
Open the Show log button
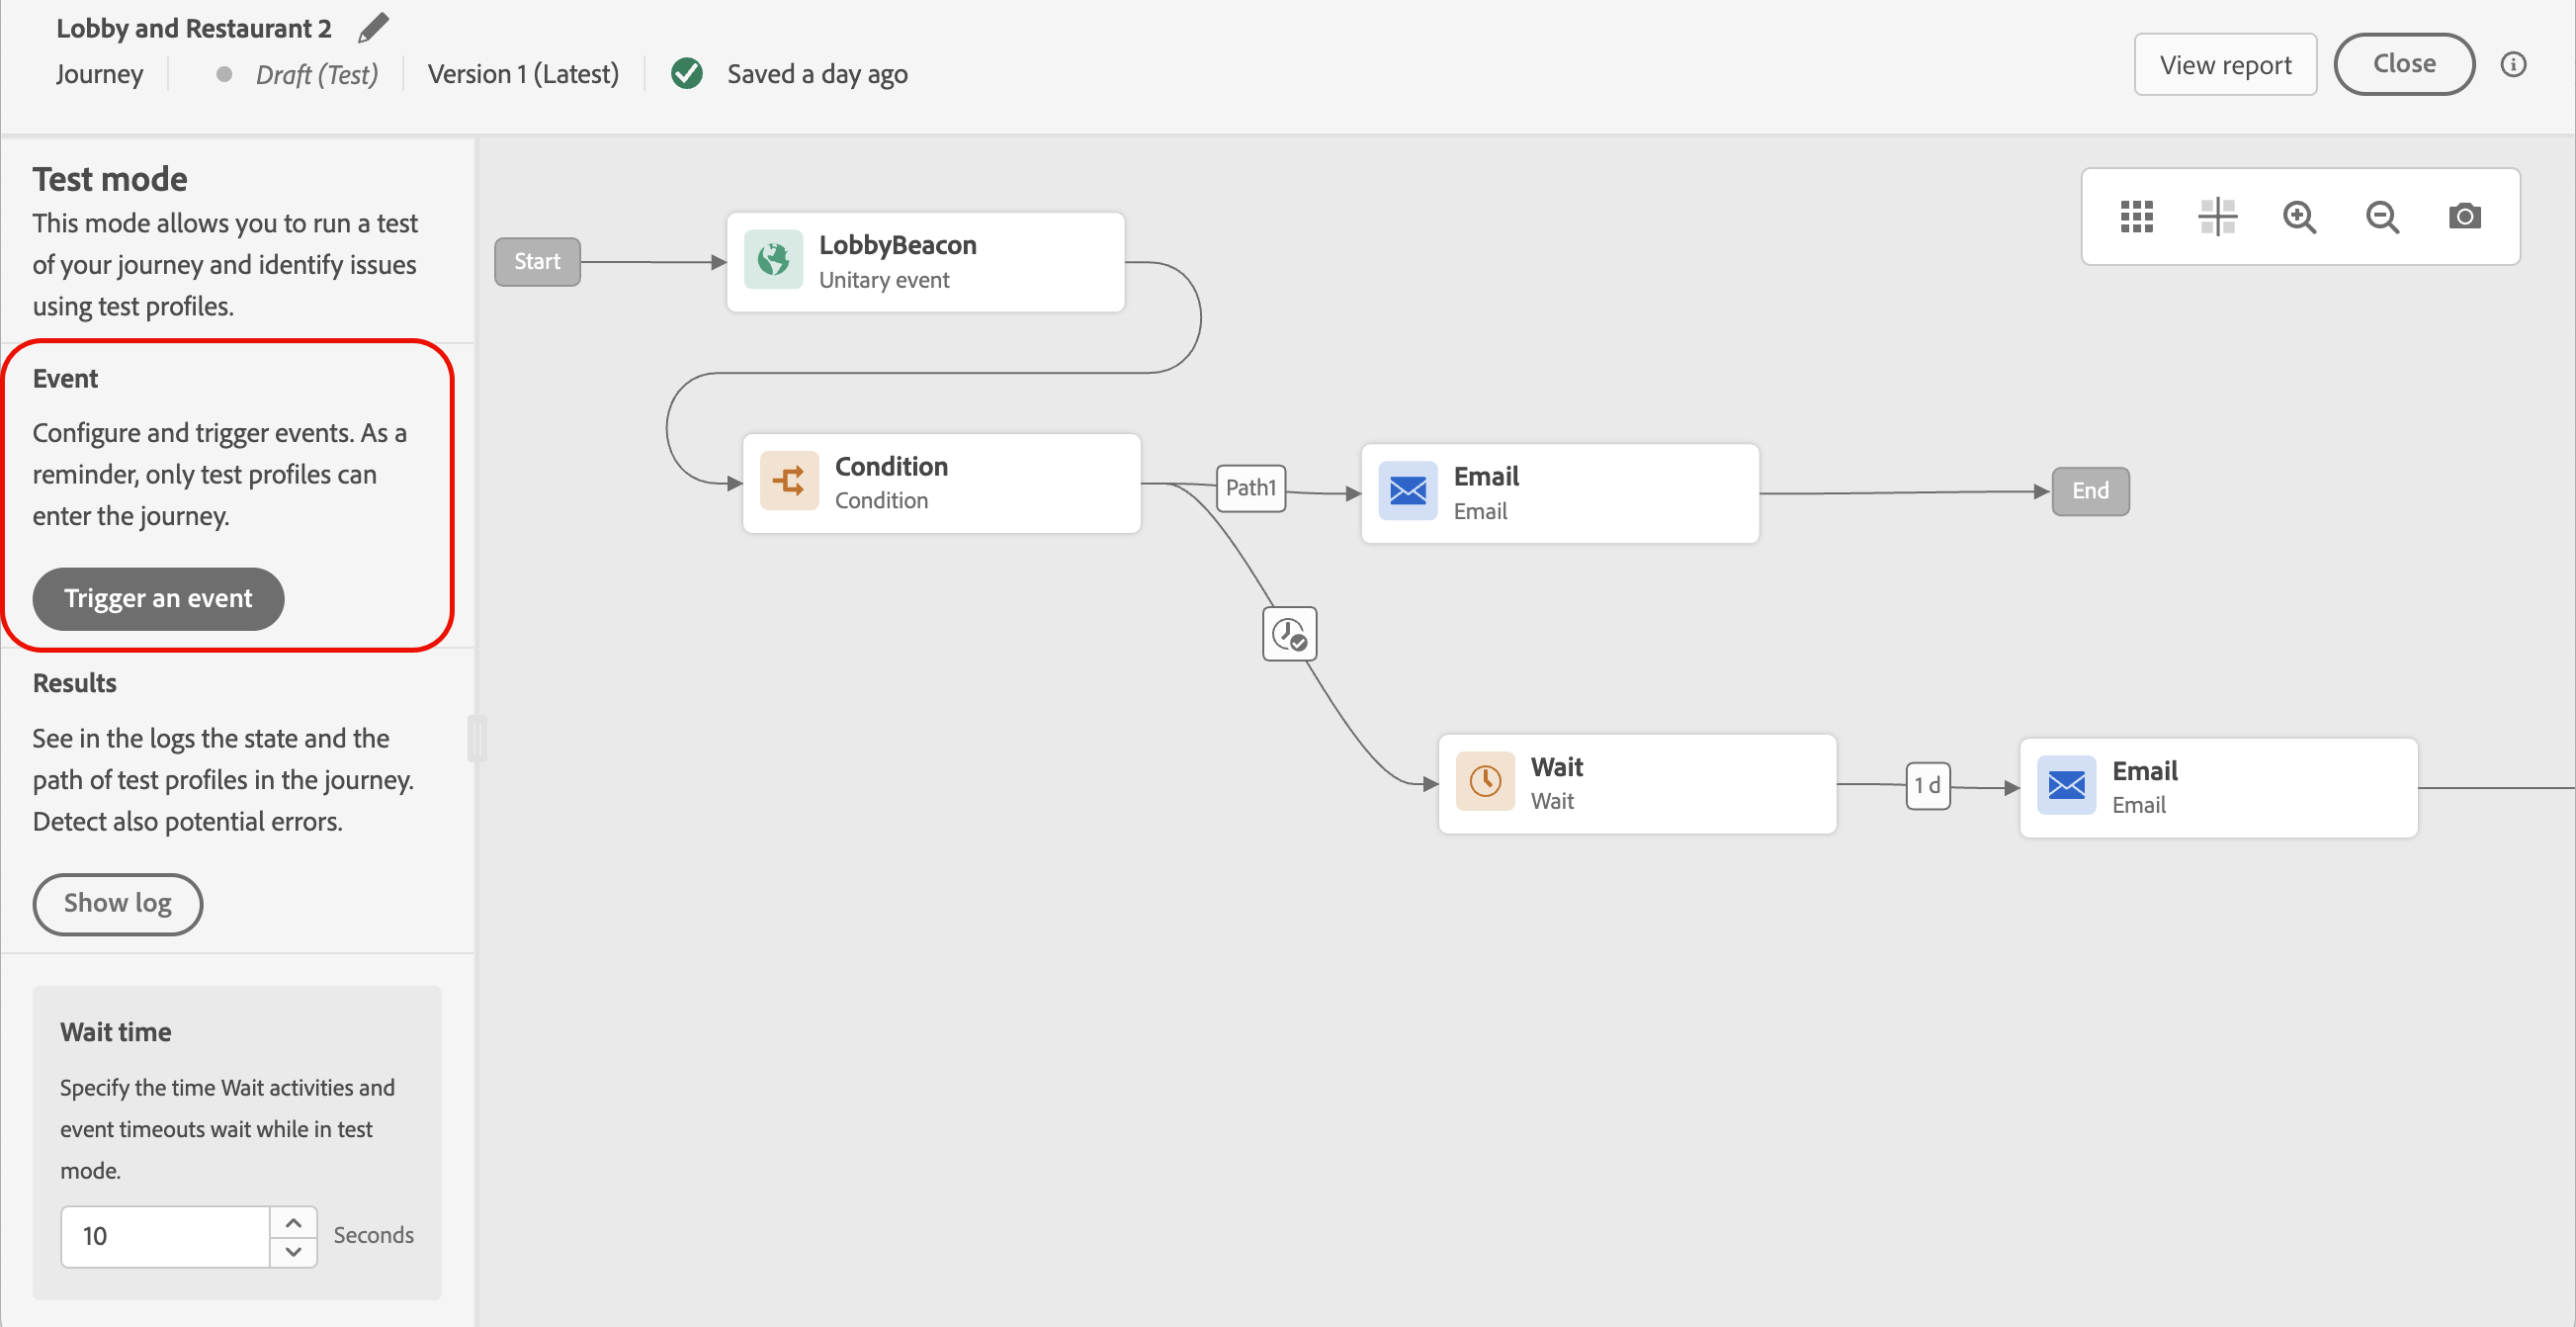pyautogui.click(x=118, y=903)
